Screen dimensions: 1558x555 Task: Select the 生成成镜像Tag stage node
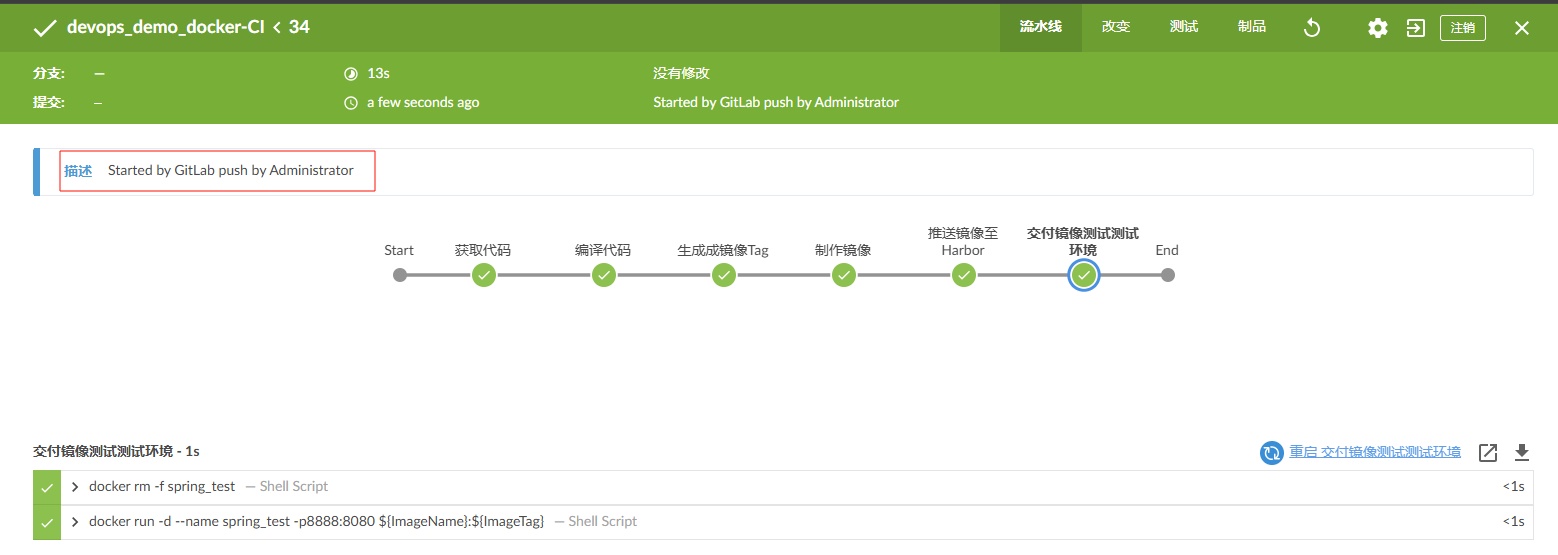723,275
